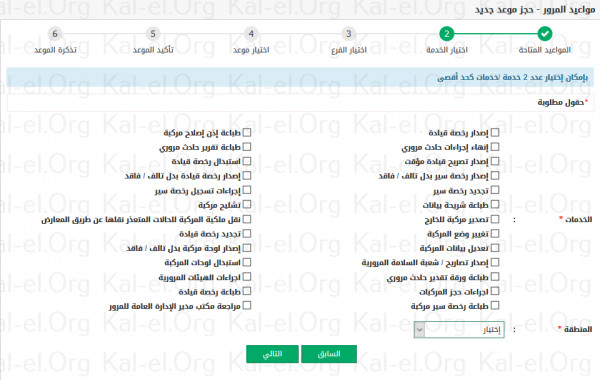Viewport: 600px width, 380px height.
Task: Check 'تجديد رخصة قيادة' option
Action: (247, 233)
